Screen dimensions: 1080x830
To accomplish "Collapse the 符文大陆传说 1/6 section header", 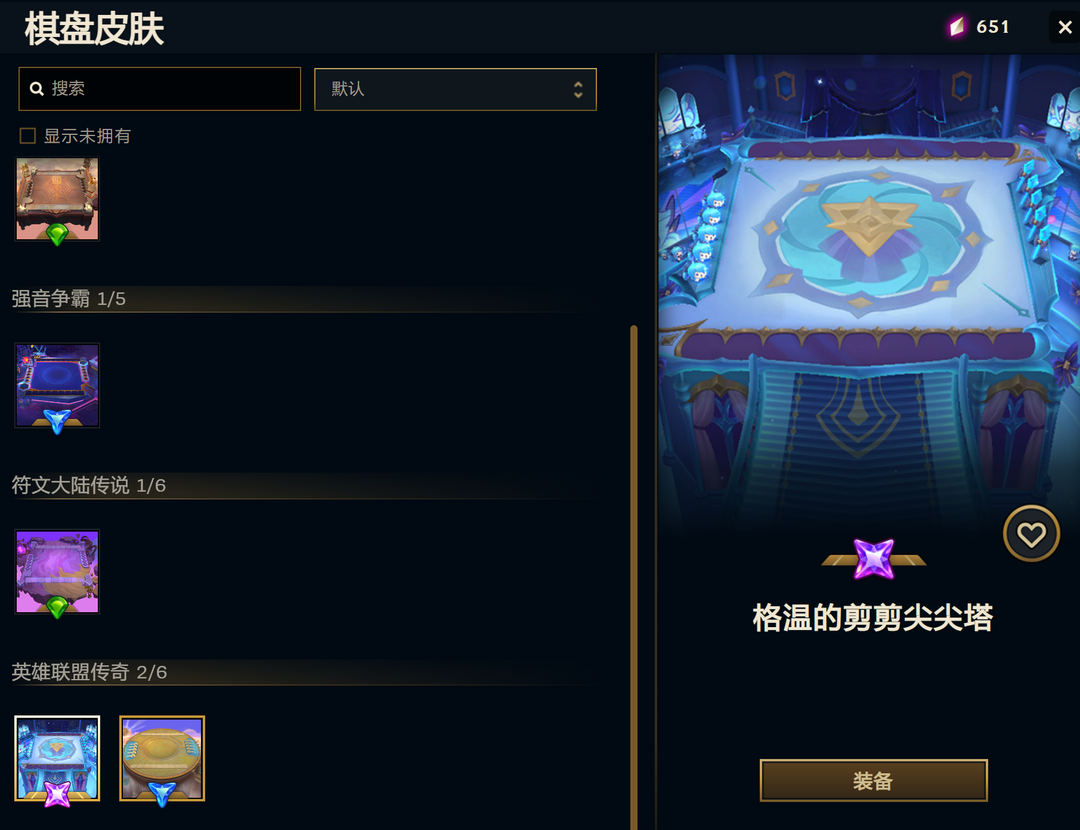I will point(303,486).
